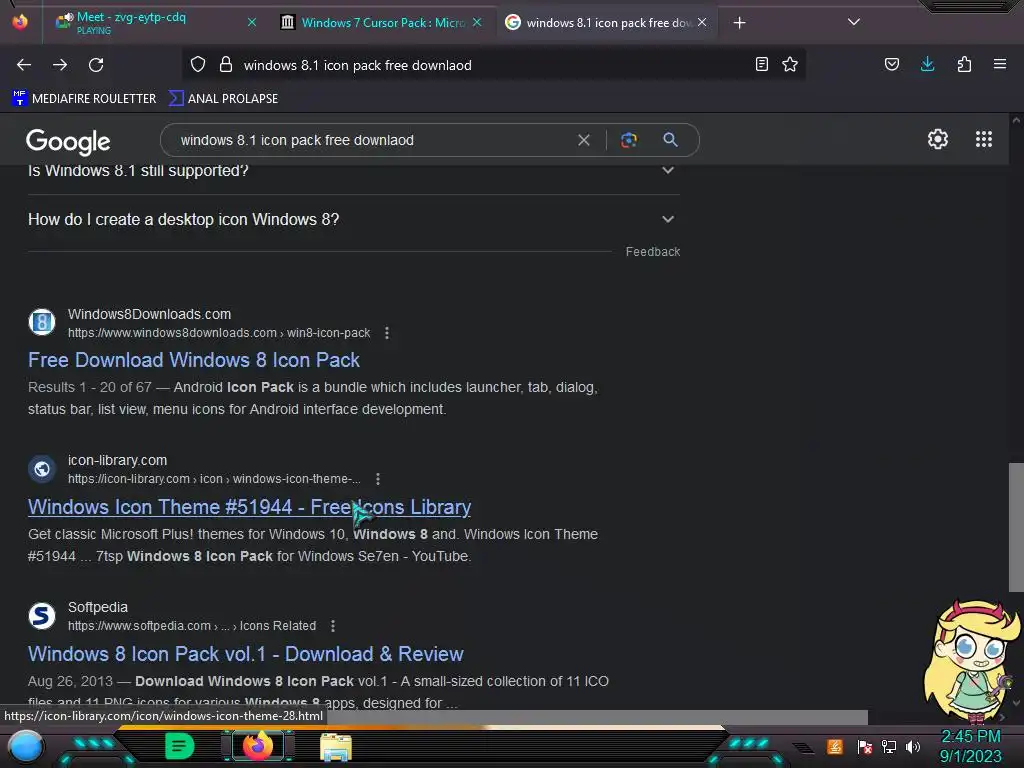Save page to Pocket
The image size is (1024, 768).
[892, 64]
